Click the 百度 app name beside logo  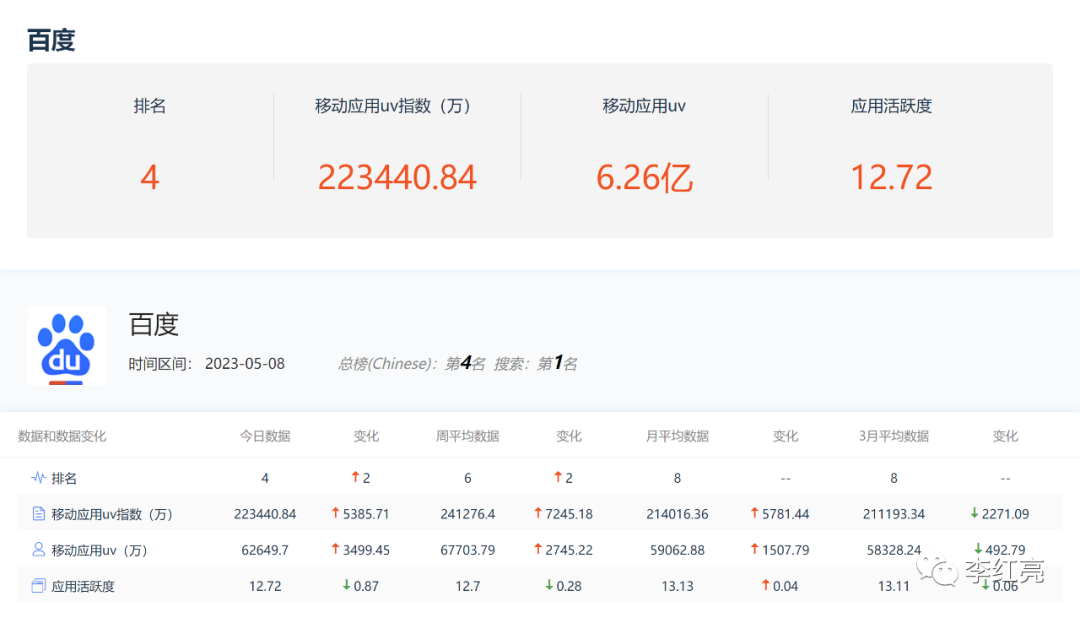pyautogui.click(x=154, y=325)
